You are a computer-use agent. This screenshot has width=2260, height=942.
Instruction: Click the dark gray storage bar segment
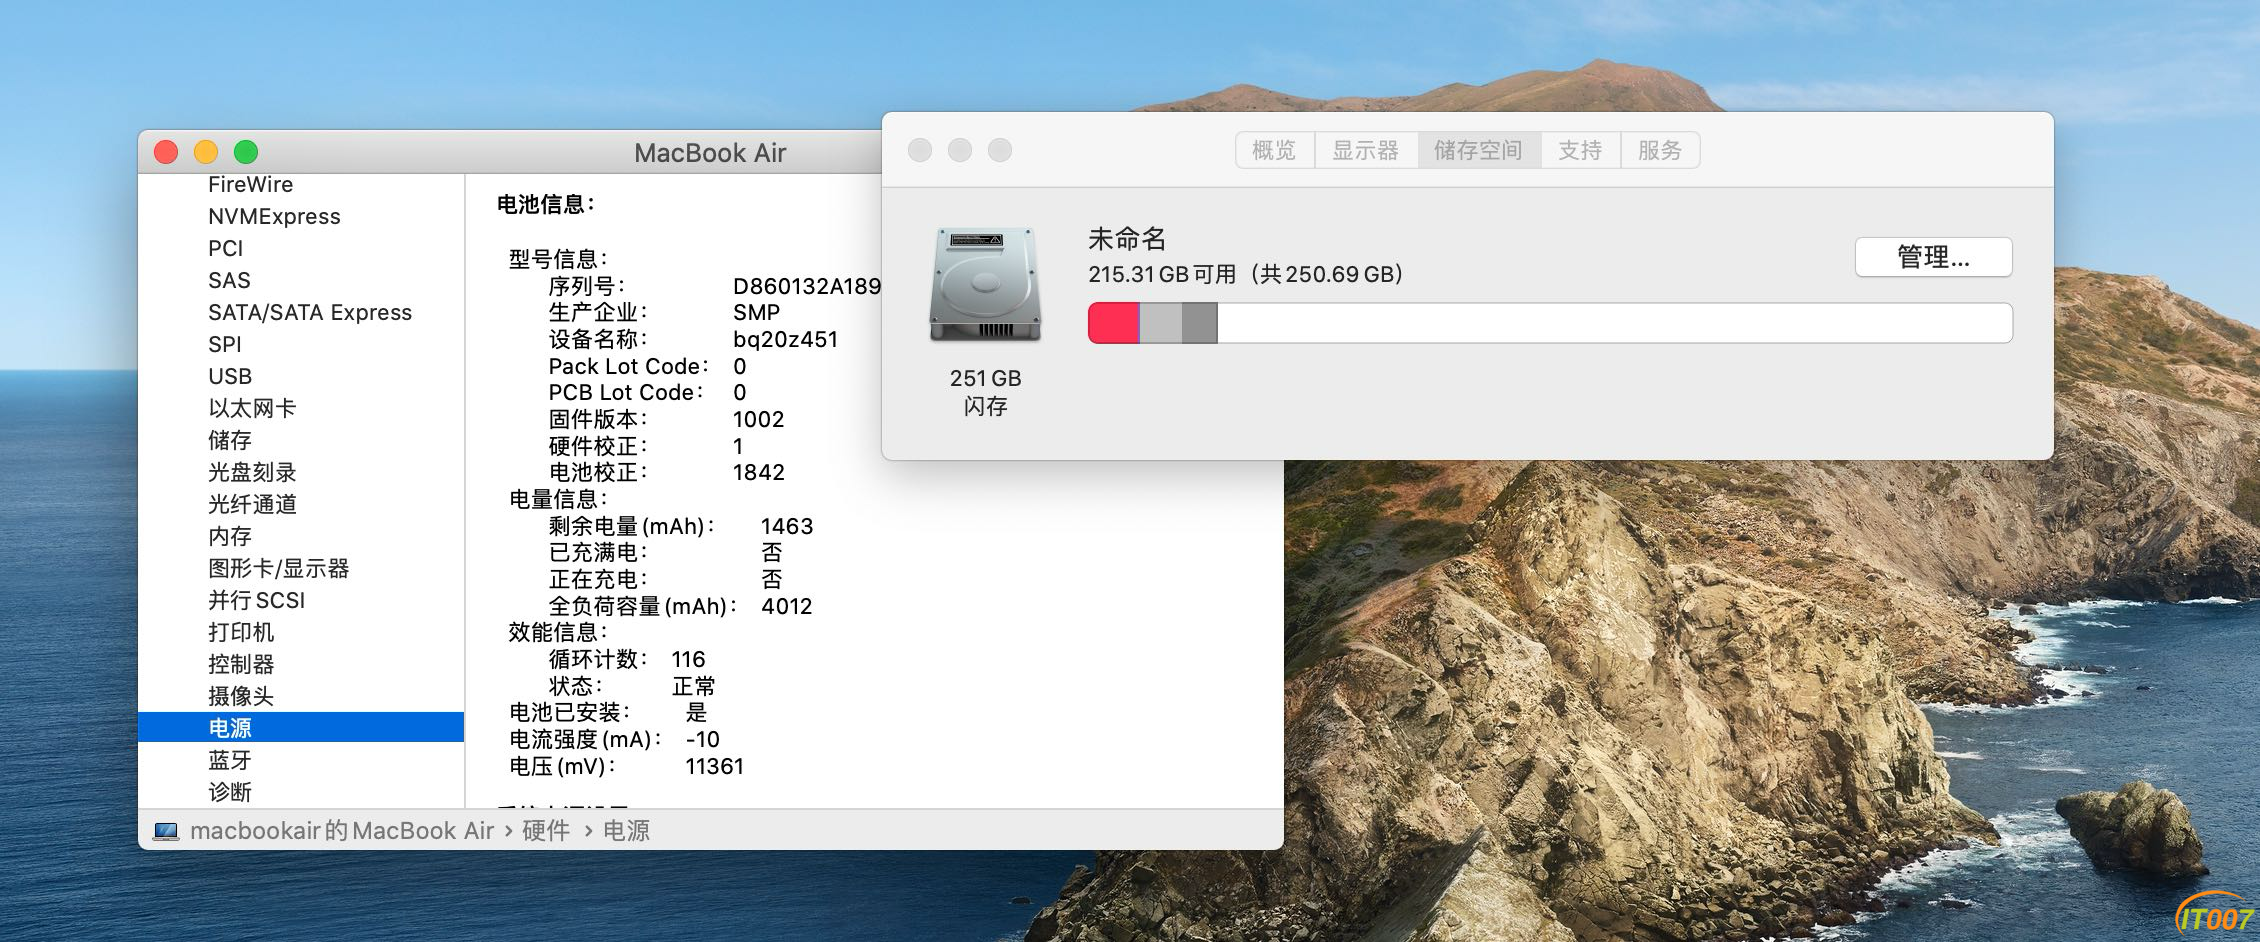pyautogui.click(x=1199, y=323)
